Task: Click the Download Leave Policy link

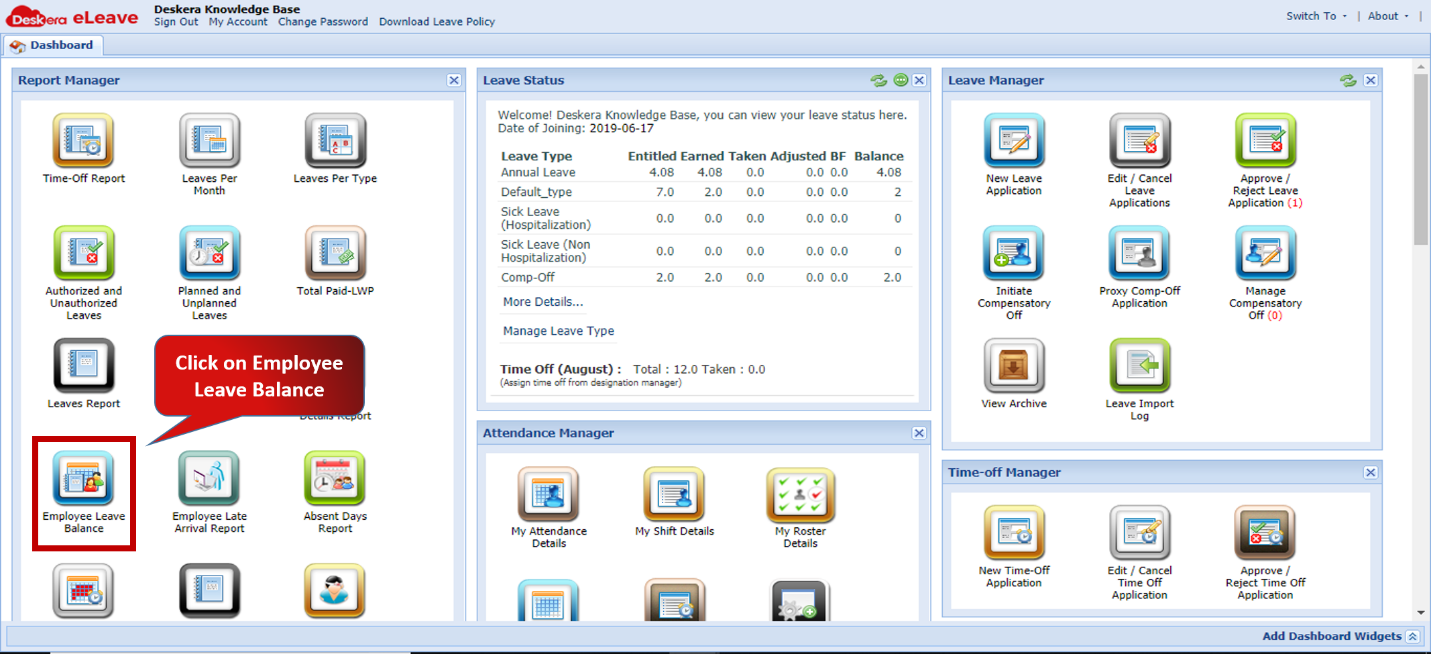Action: click(x=437, y=21)
